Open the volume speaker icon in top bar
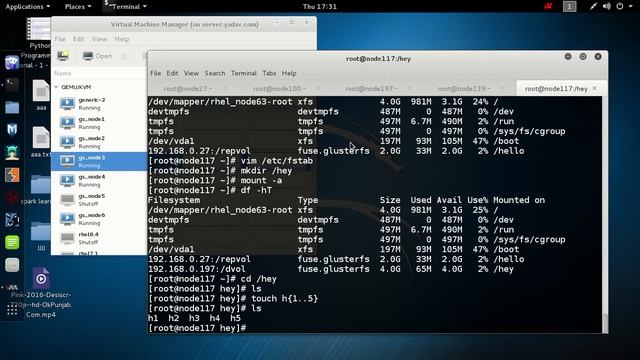640x360 pixels. 607,6
